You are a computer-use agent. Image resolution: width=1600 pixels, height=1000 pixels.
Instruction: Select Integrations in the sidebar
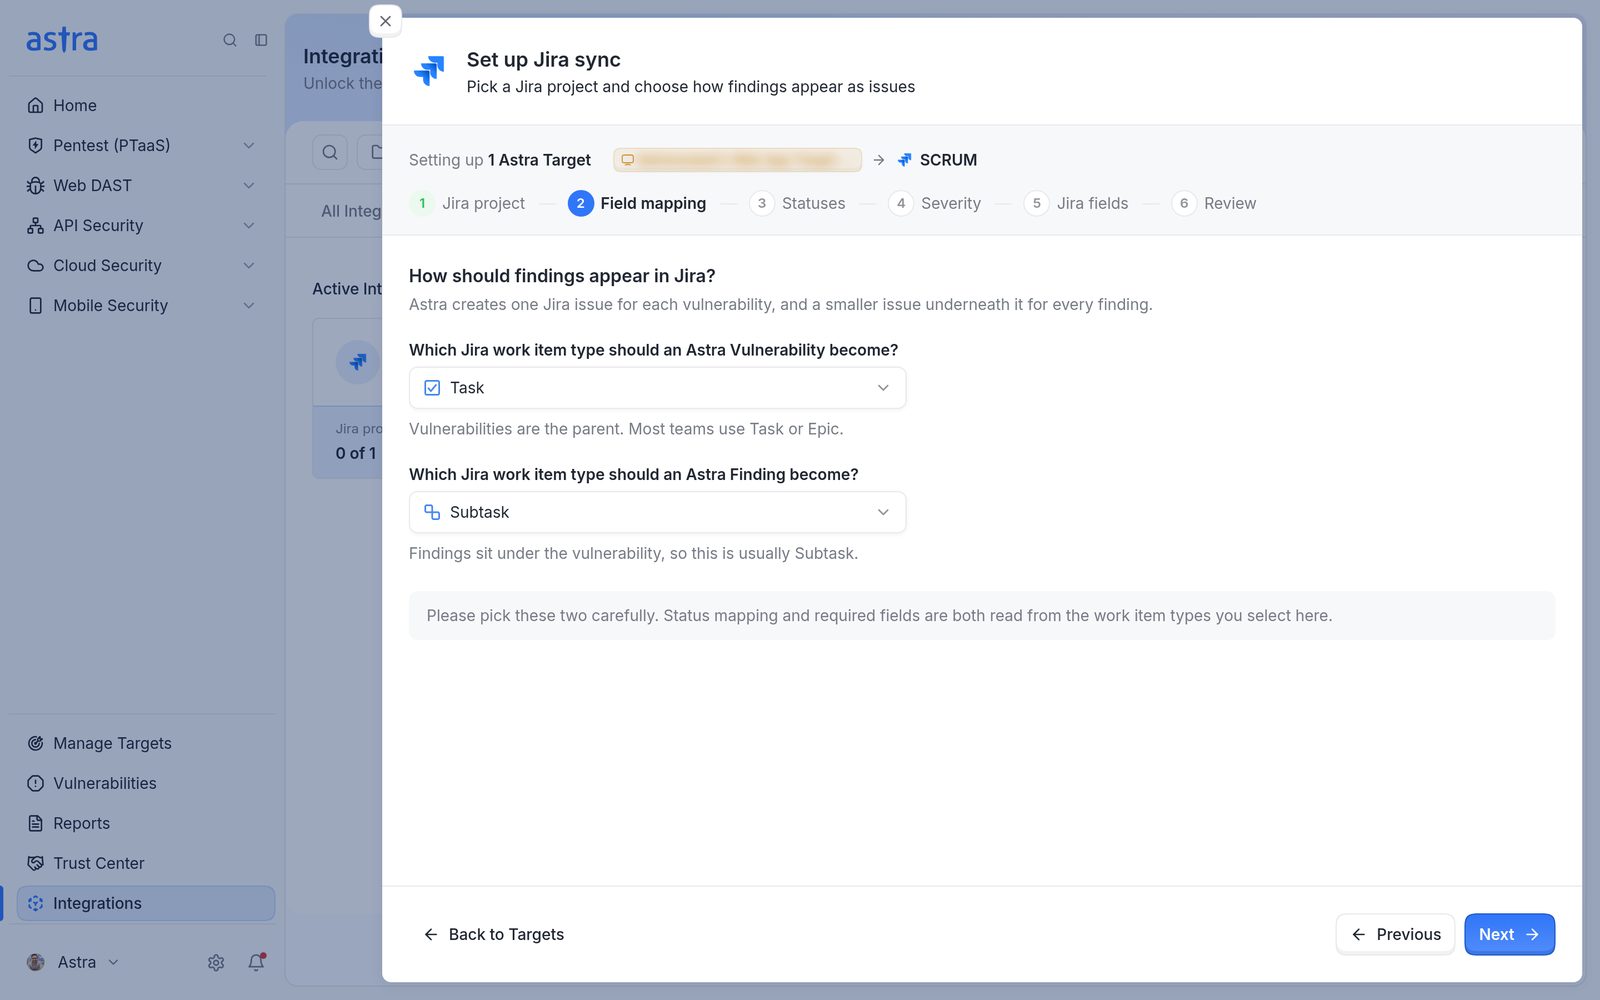(x=146, y=903)
